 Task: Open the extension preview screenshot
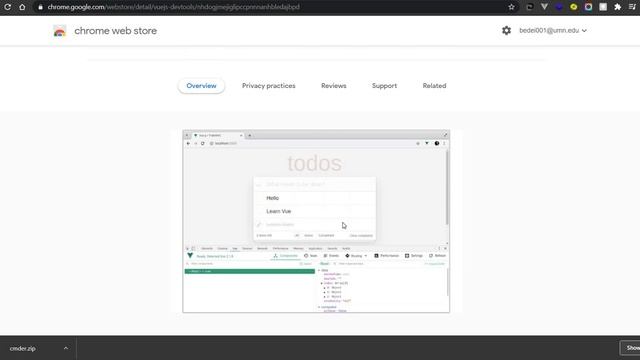[x=316, y=222]
